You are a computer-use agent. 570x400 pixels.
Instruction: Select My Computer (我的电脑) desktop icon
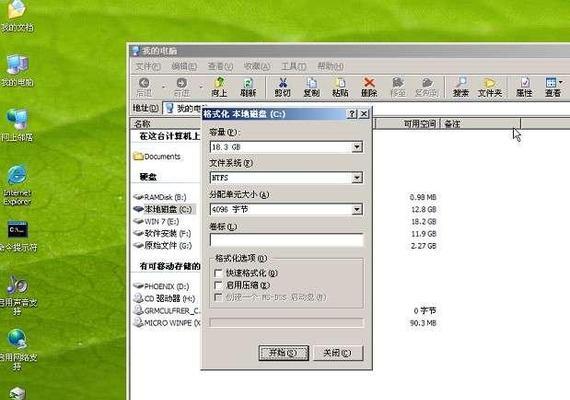tap(17, 71)
